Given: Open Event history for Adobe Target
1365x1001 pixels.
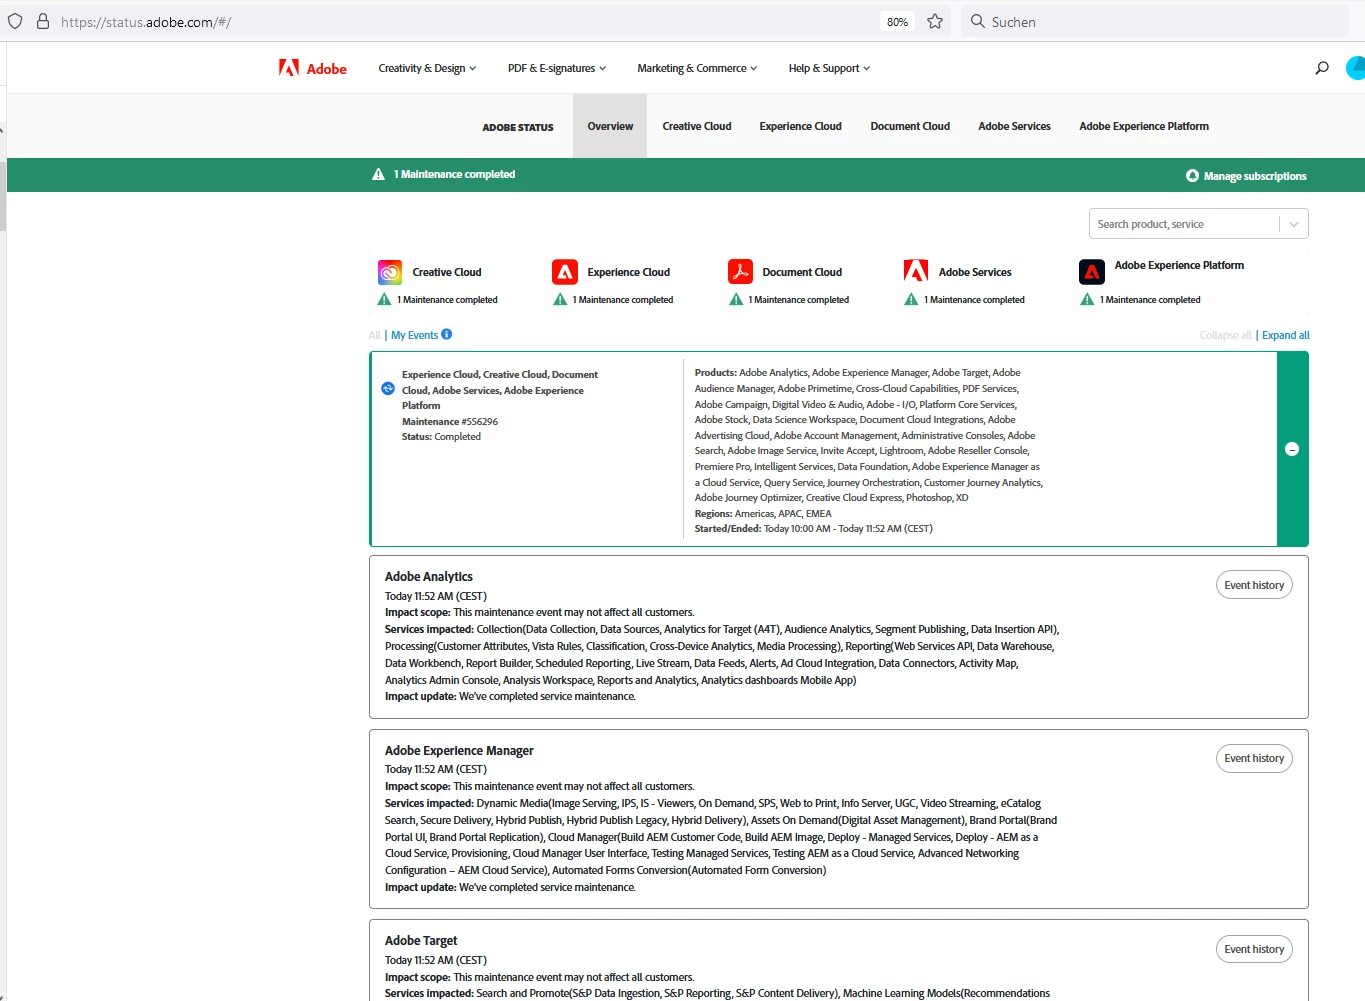Looking at the screenshot, I should [x=1254, y=949].
